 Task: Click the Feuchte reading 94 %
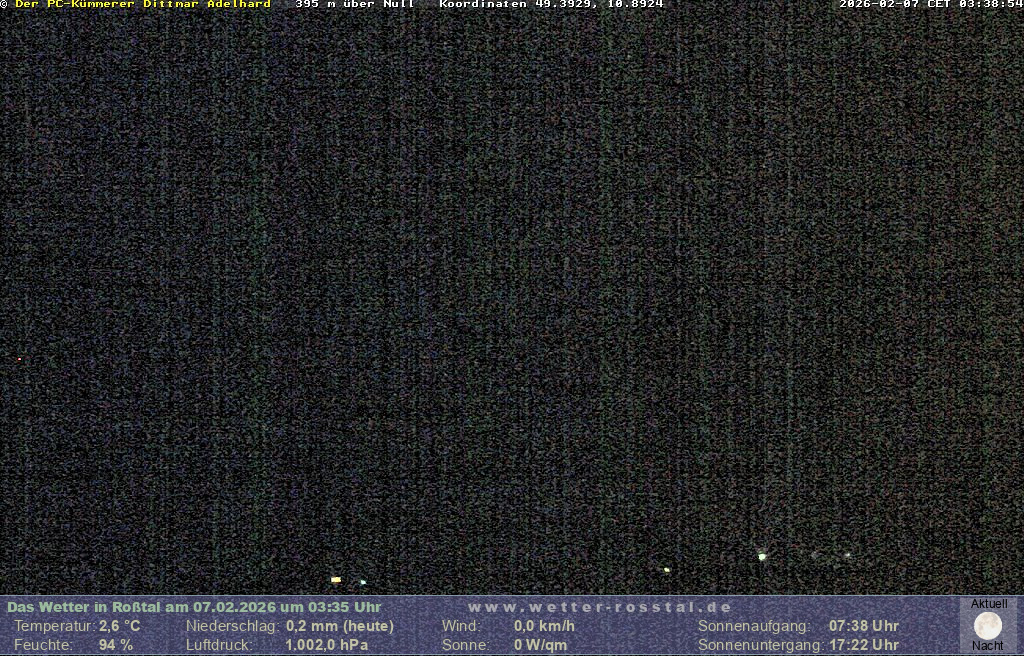pos(116,645)
